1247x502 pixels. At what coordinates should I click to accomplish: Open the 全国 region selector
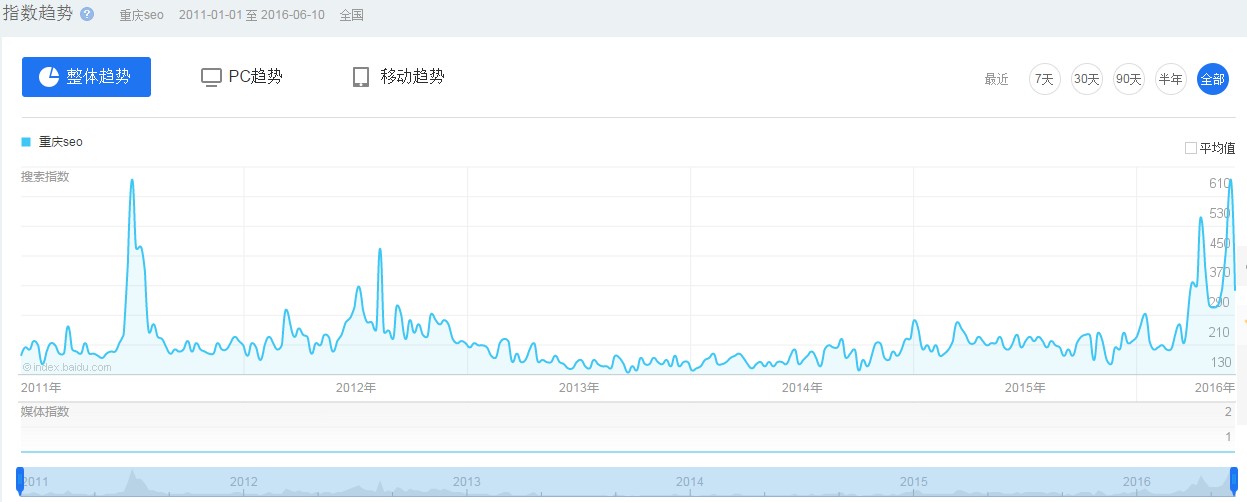pos(351,16)
